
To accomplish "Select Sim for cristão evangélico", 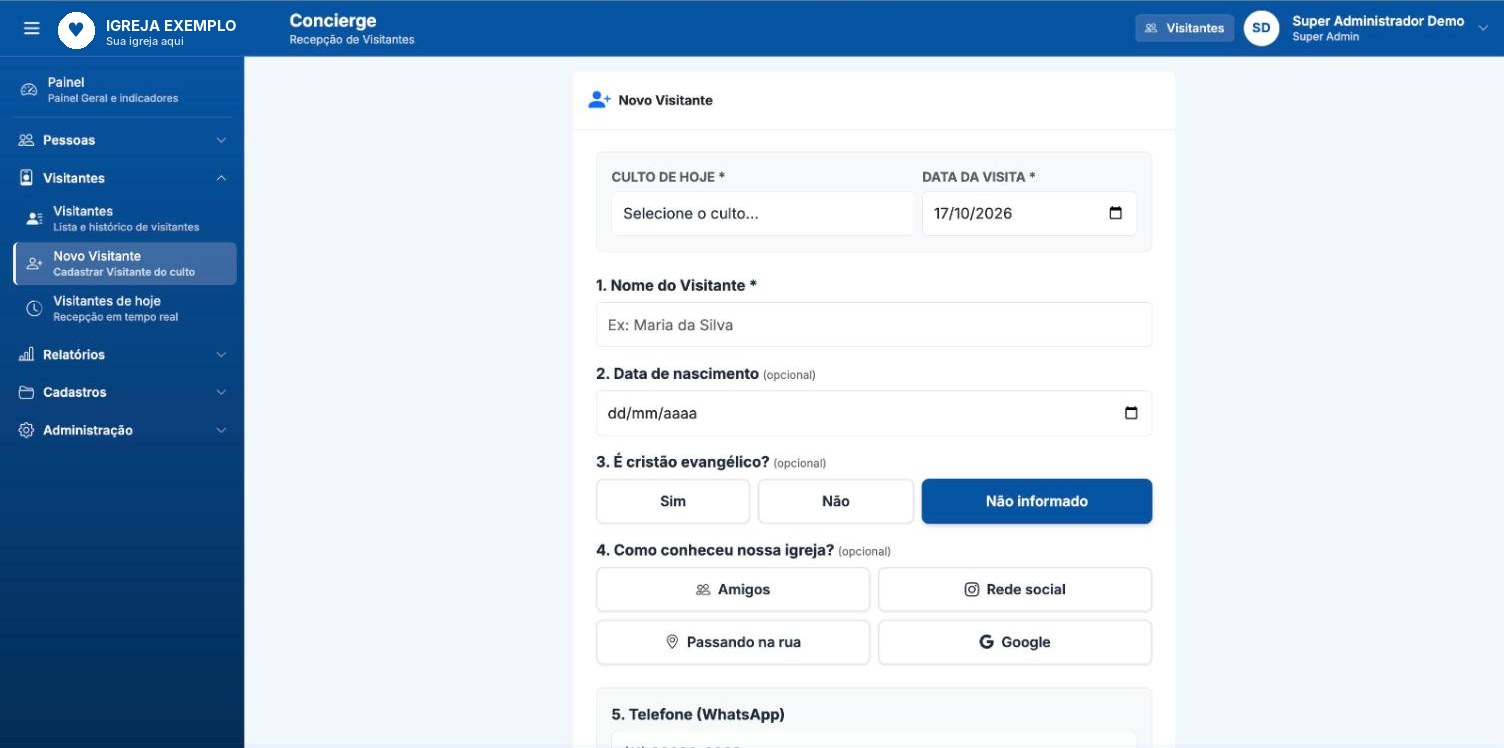I will click(673, 501).
